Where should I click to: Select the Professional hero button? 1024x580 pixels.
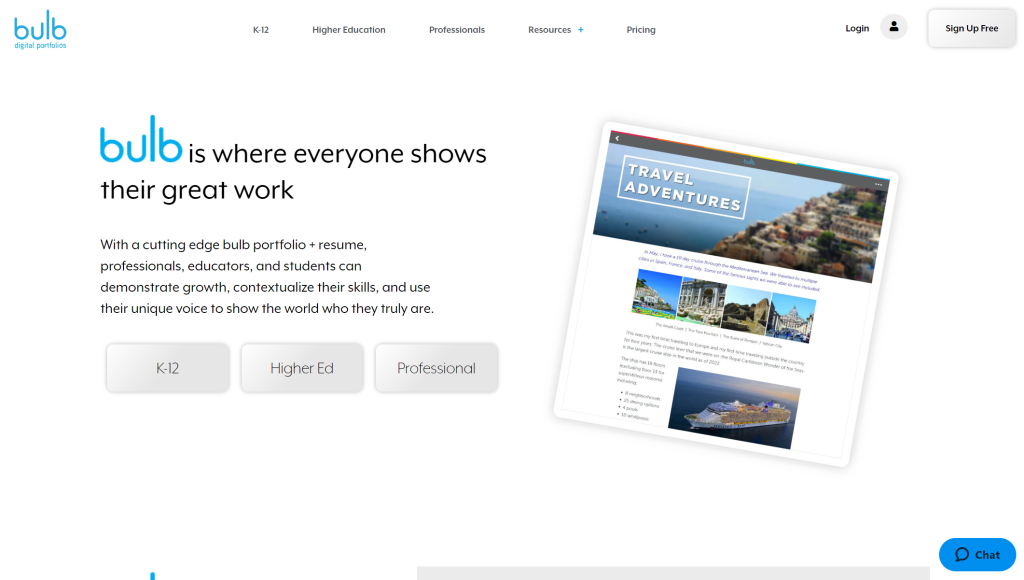tap(436, 368)
